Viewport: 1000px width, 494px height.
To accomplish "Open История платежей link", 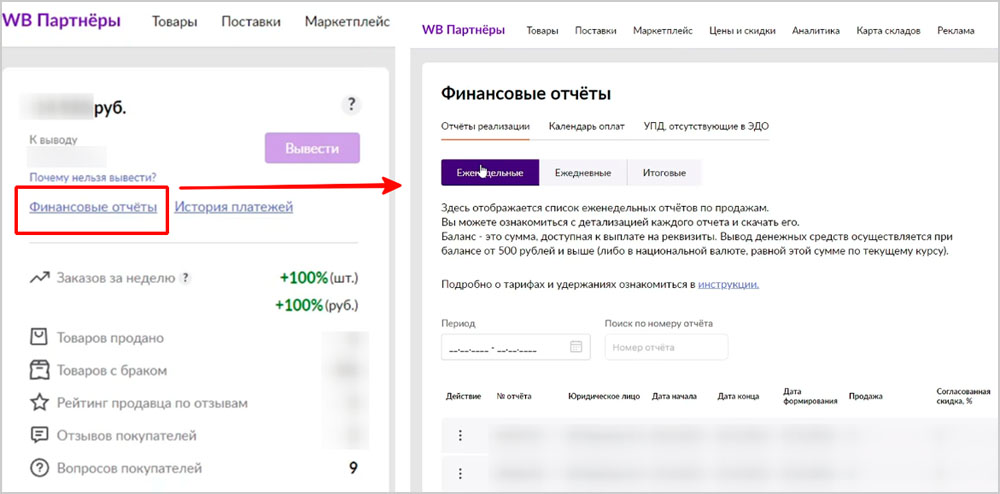I will 233,207.
